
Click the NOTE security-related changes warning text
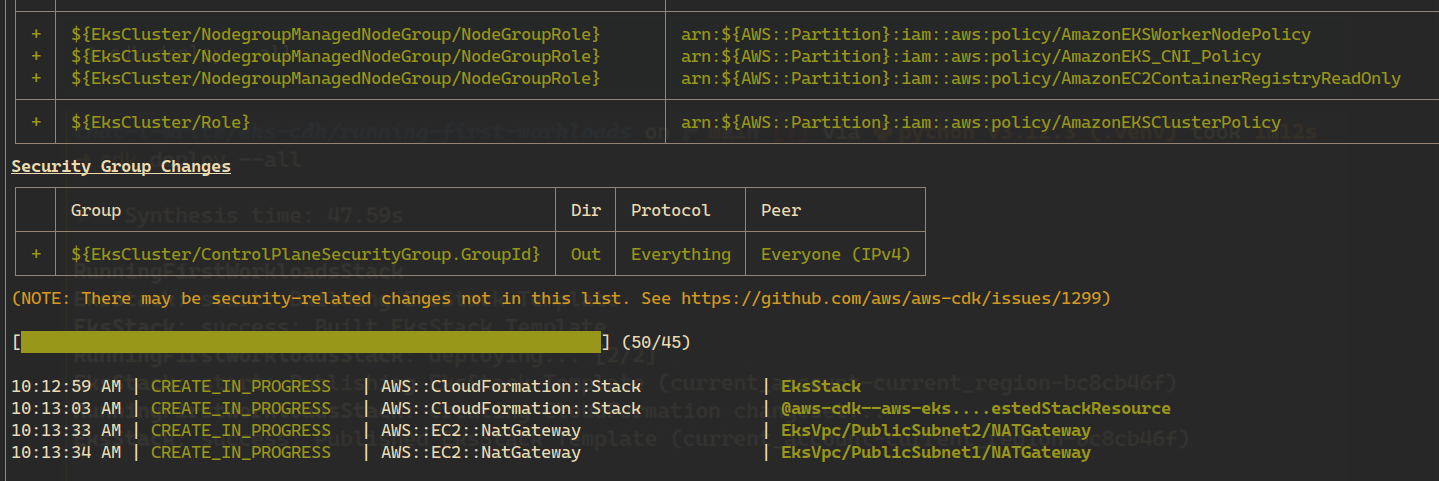tap(561, 298)
